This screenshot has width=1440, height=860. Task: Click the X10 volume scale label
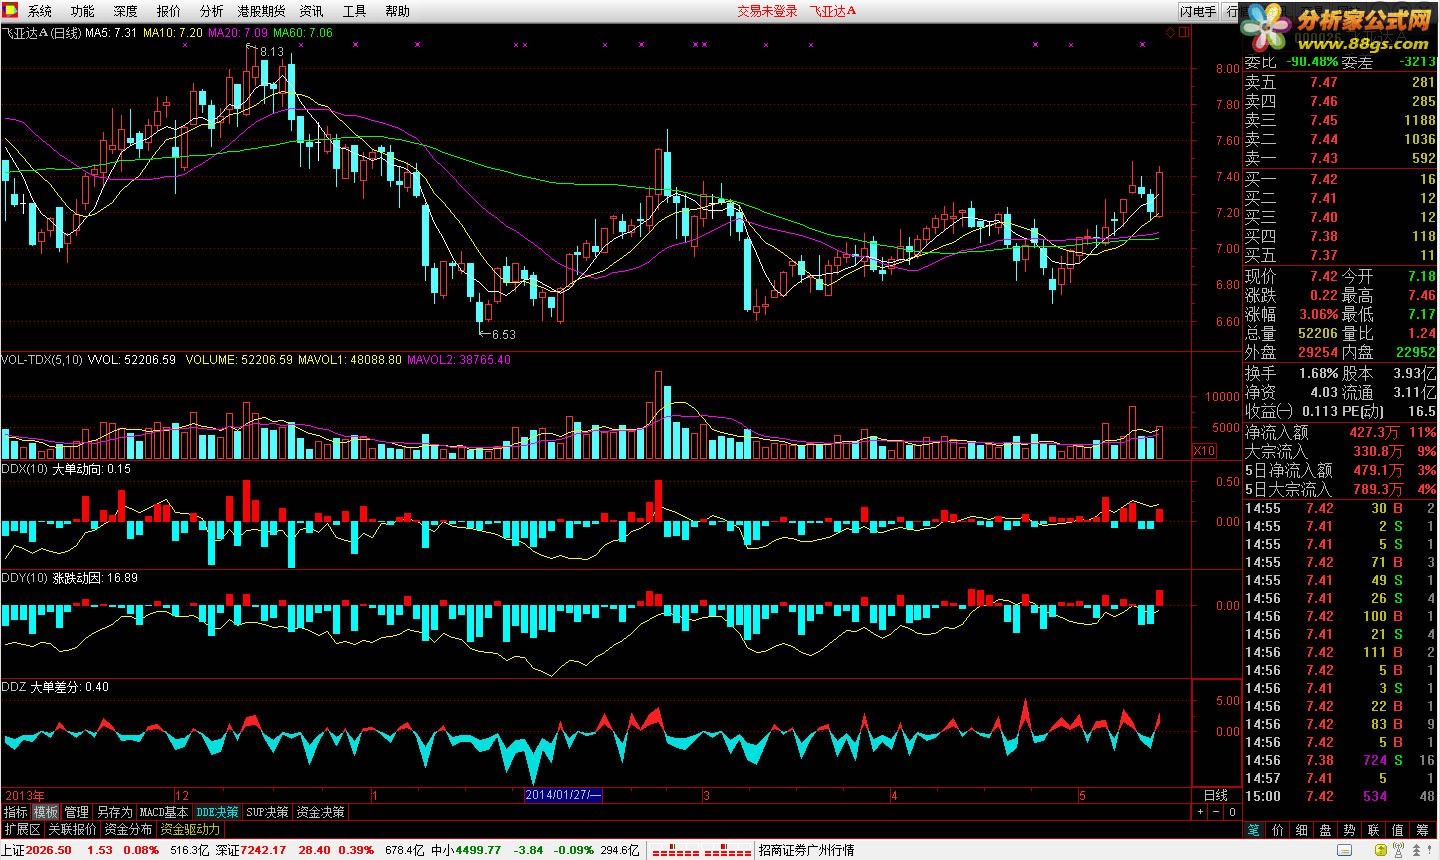(x=1205, y=451)
